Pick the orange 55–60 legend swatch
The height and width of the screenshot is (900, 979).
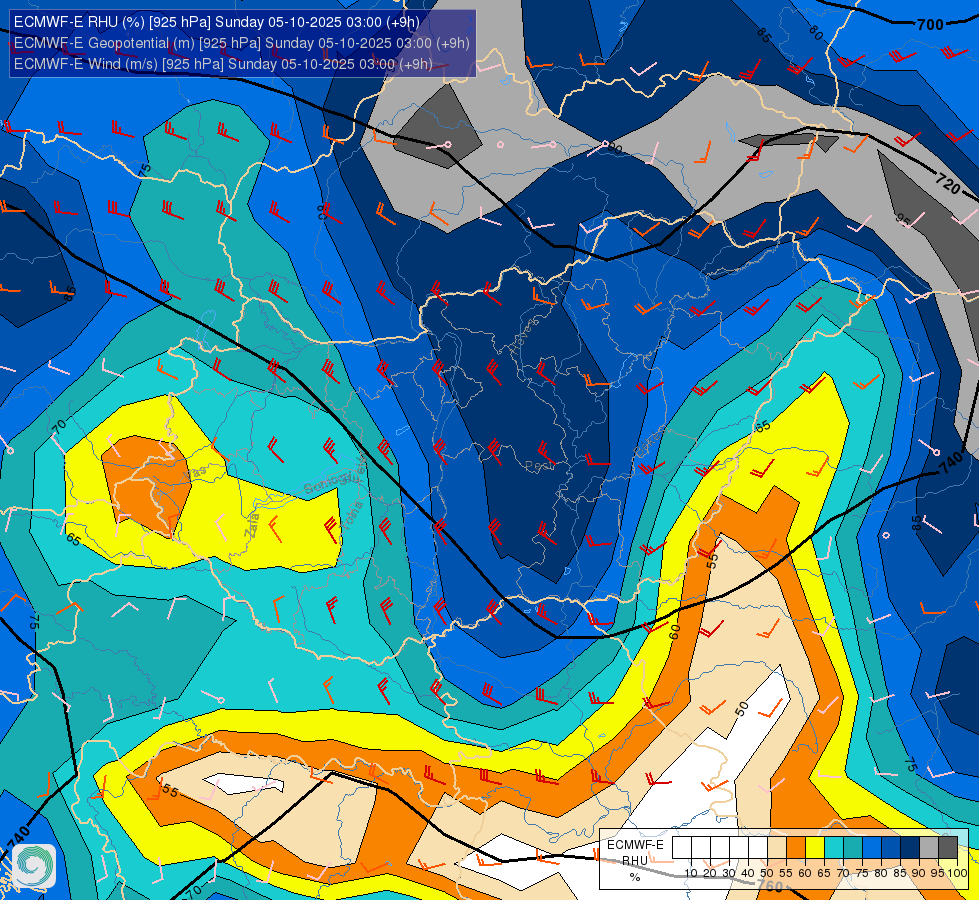(x=796, y=847)
